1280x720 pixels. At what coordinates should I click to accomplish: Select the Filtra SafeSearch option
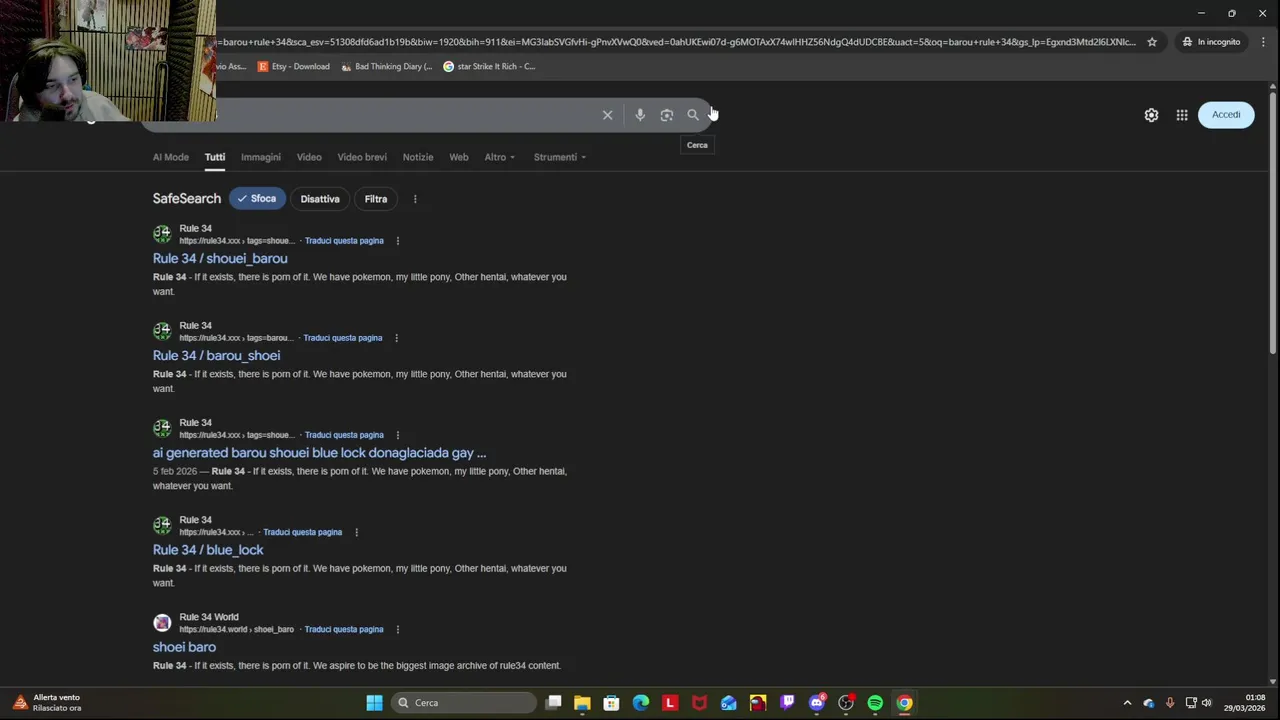[x=376, y=199]
